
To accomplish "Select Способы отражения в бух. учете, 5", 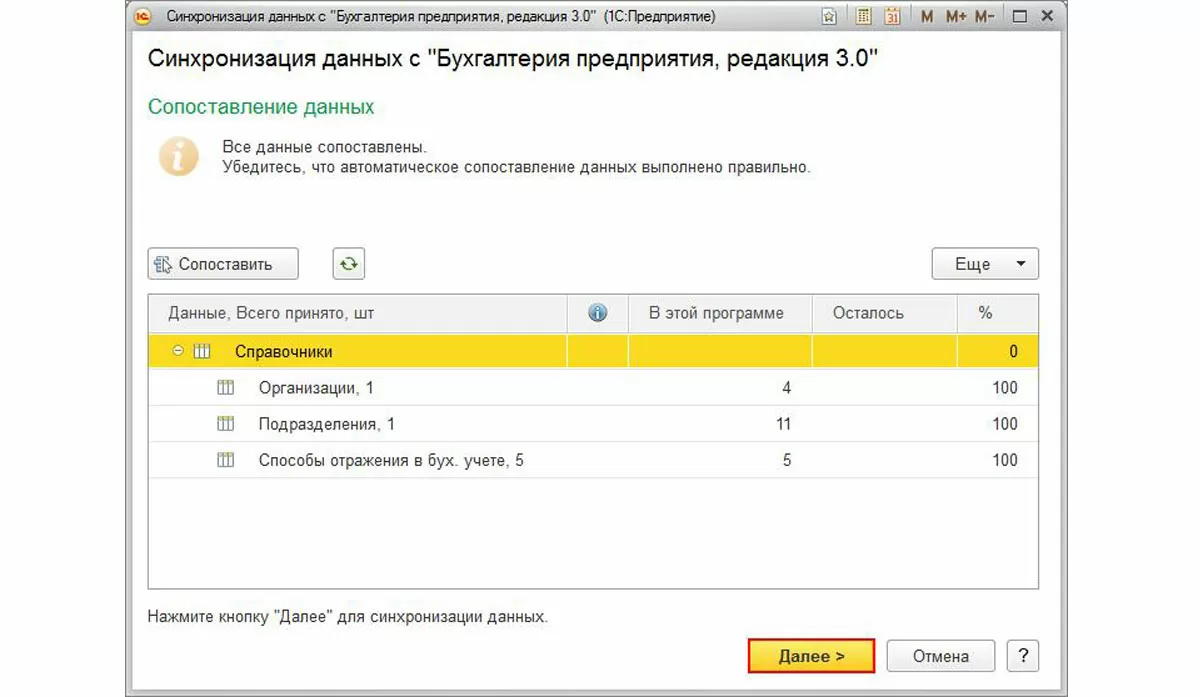I will tap(593, 460).
